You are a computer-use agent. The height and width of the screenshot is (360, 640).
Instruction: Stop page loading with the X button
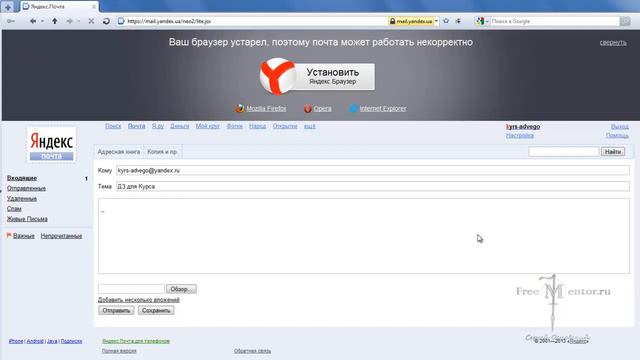coord(91,21)
